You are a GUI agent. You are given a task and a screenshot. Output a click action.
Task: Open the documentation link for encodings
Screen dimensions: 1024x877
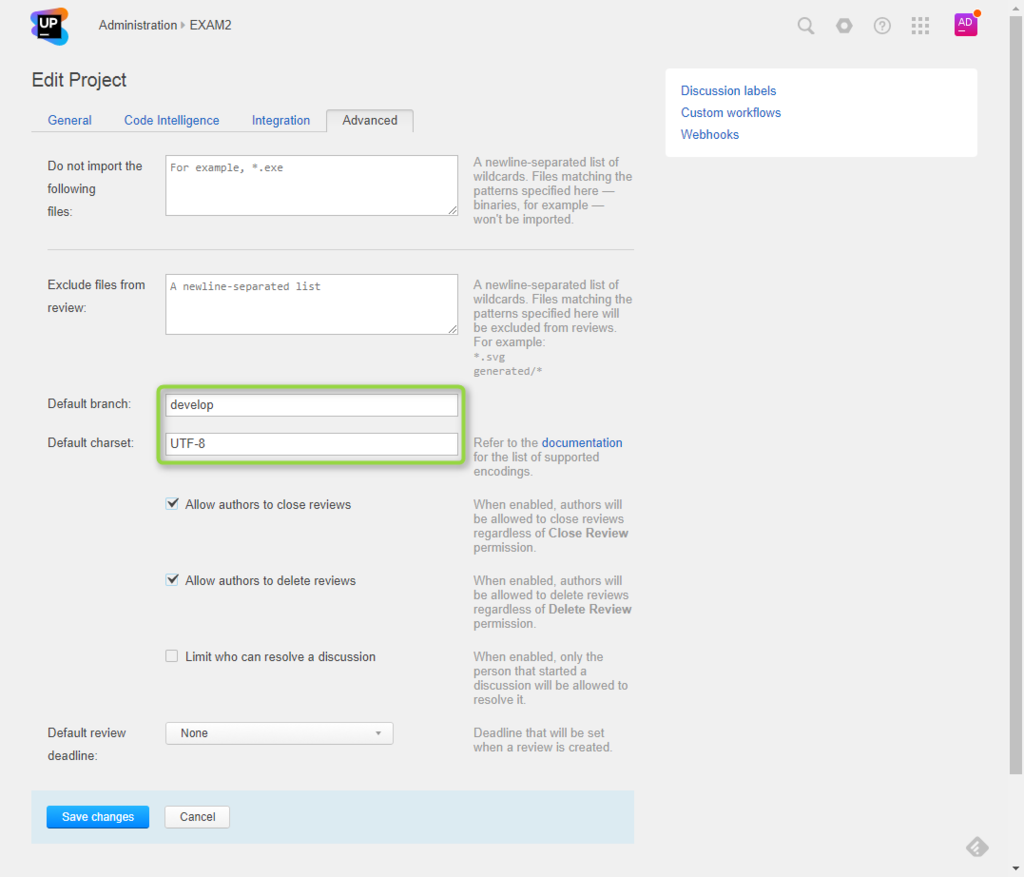tap(582, 442)
